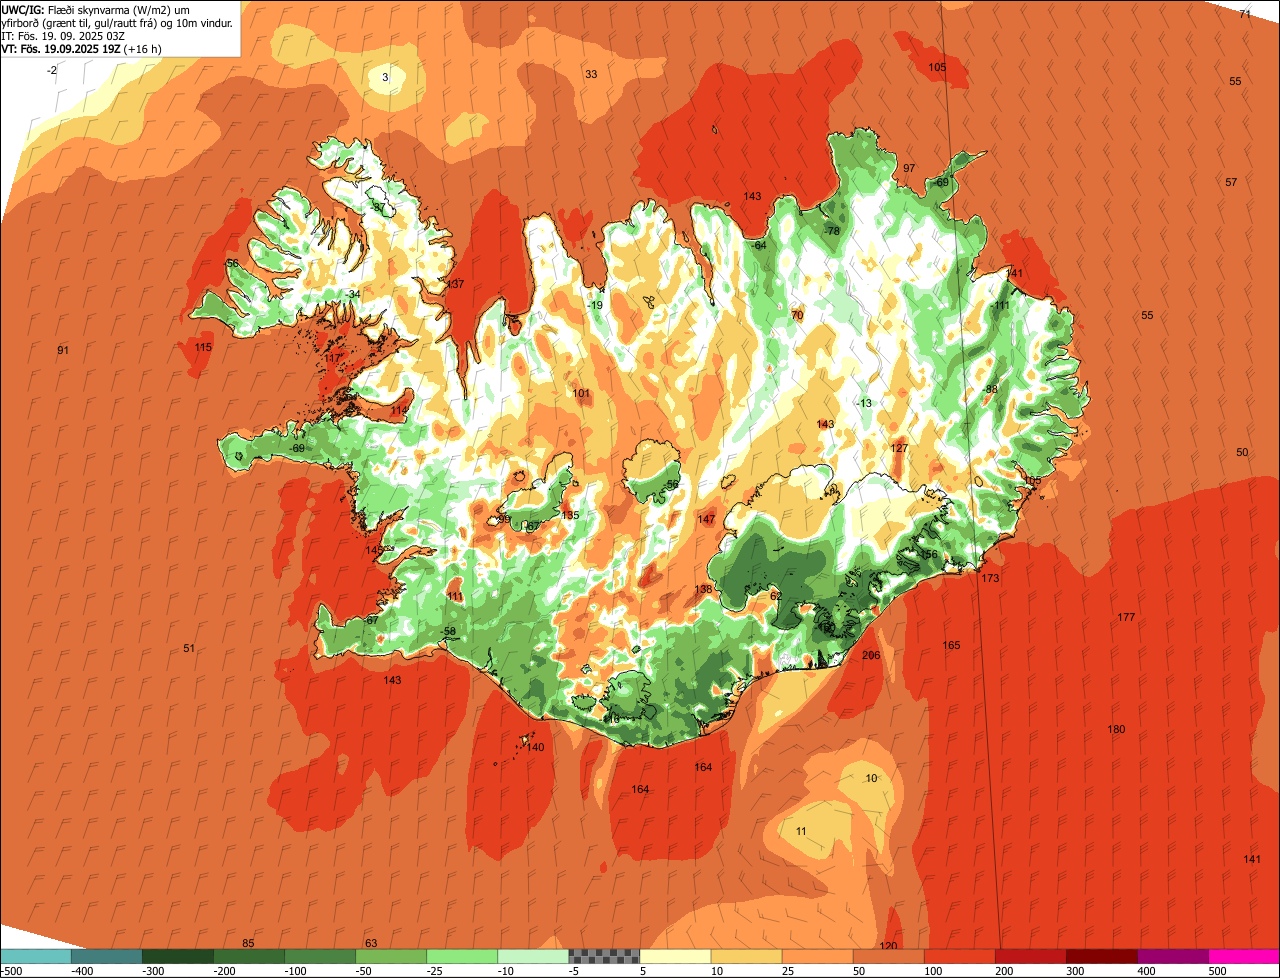Click the flux value 137 in Húnaflói bay
This screenshot has width=1280, height=978.
coord(456,284)
